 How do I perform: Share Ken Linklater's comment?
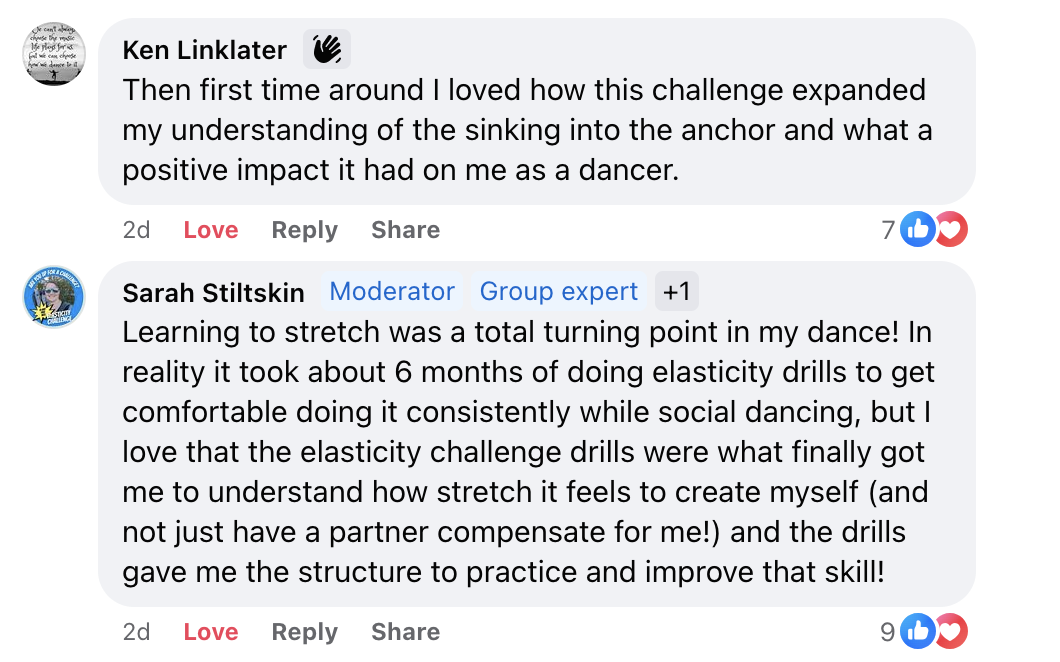click(406, 230)
